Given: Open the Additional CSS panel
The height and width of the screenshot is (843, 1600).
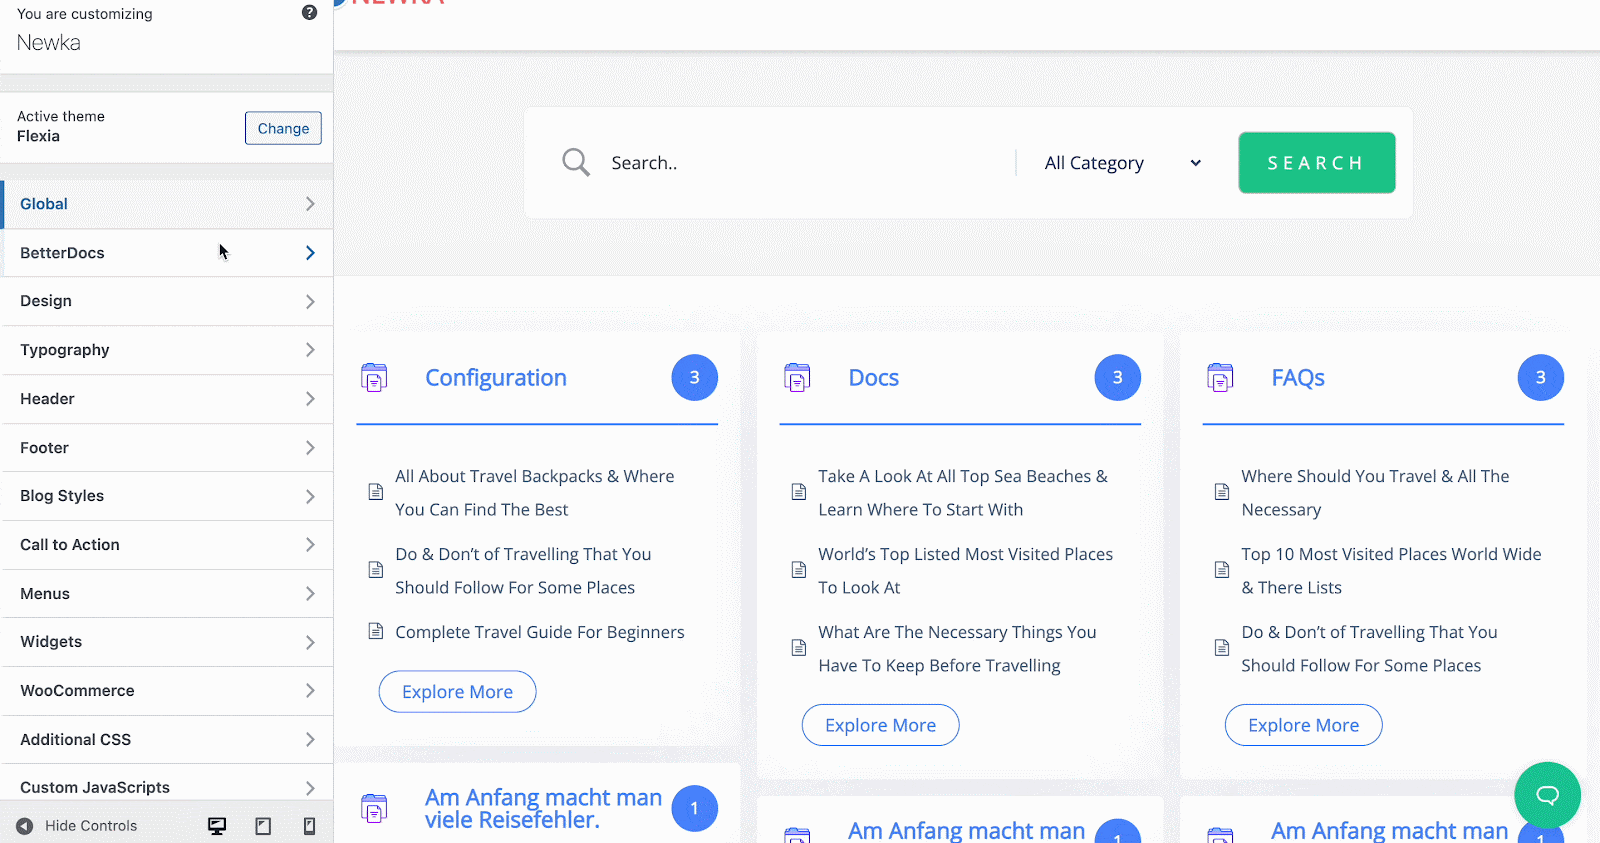Looking at the screenshot, I should pos(167,740).
